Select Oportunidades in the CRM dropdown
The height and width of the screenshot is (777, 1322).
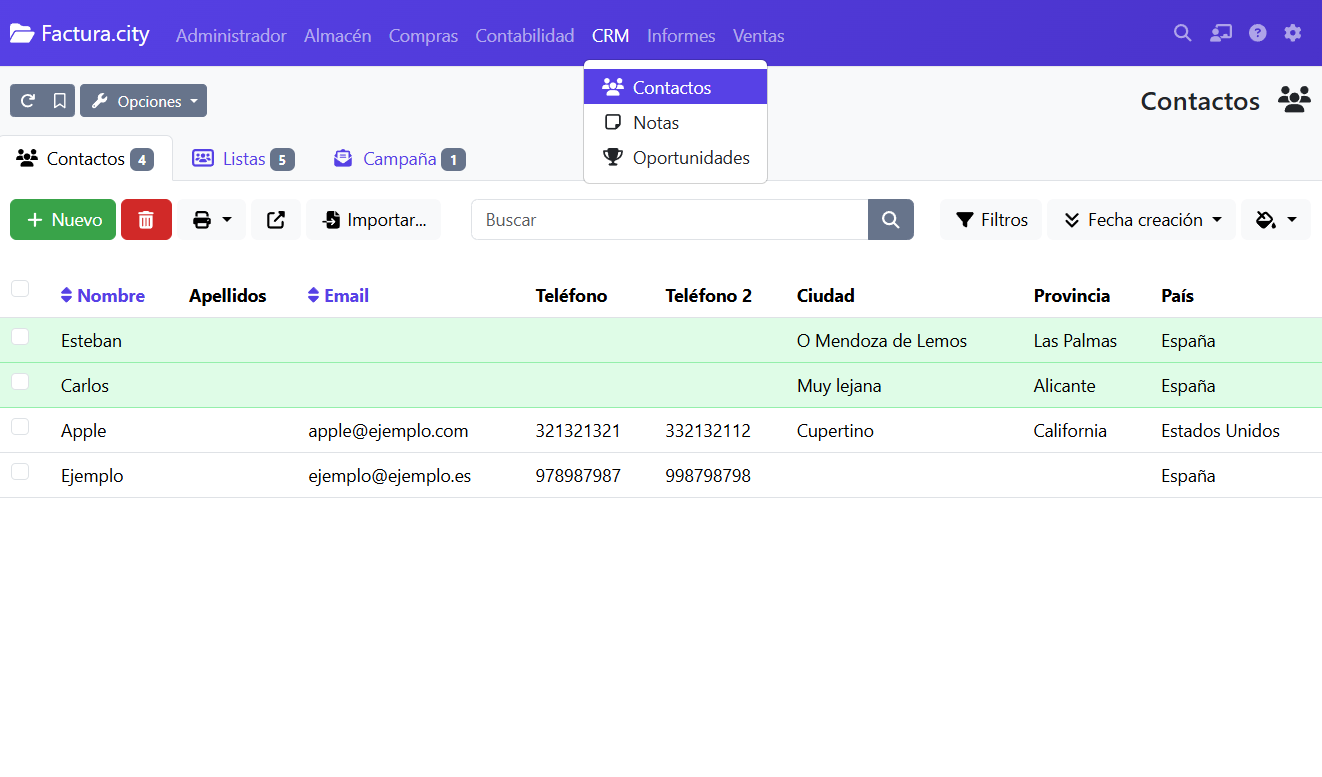pyautogui.click(x=675, y=157)
